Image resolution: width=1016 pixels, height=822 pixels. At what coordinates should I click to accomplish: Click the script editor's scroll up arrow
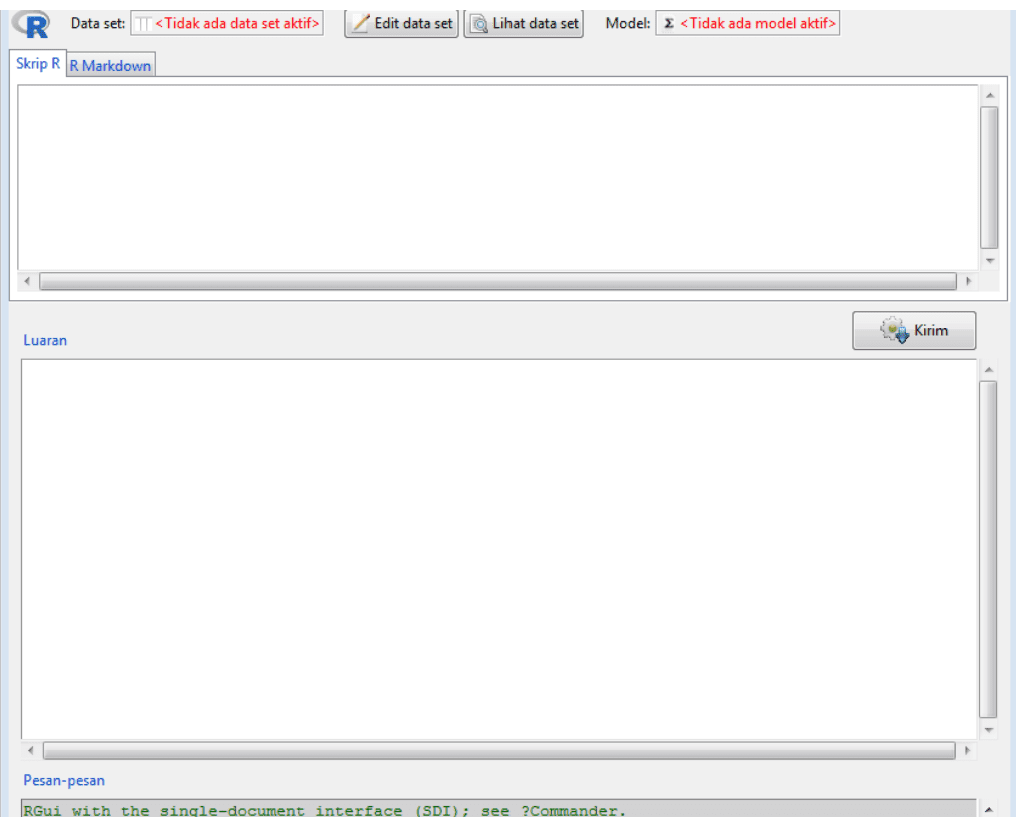[990, 95]
